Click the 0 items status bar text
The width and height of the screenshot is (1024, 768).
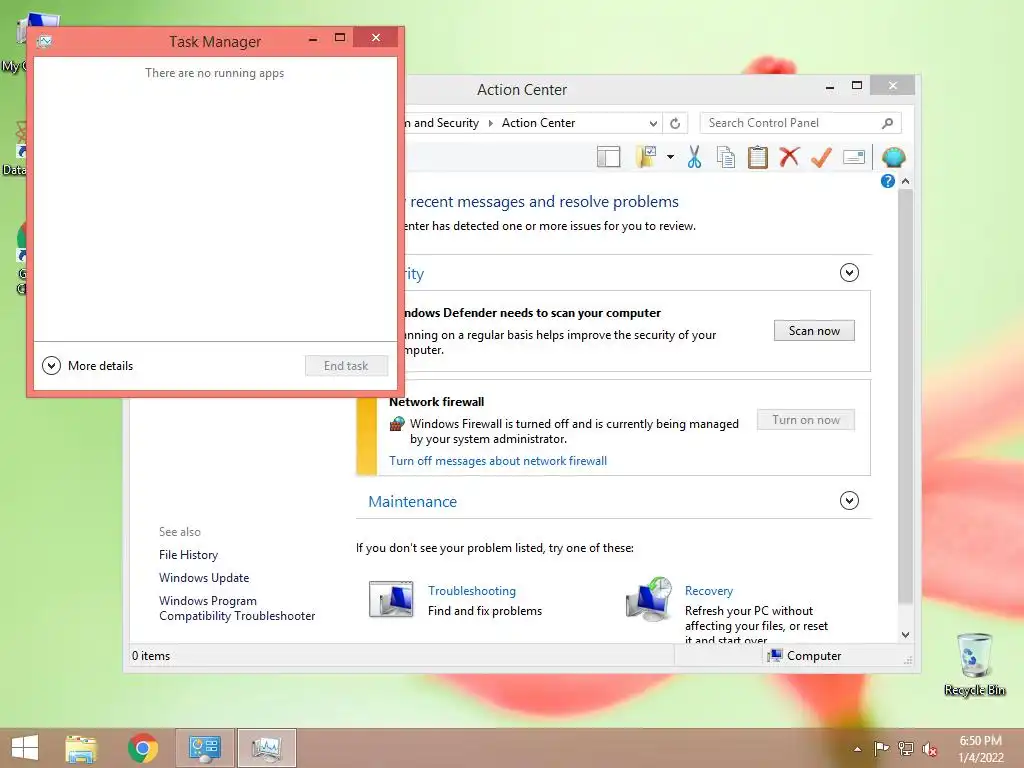(151, 656)
